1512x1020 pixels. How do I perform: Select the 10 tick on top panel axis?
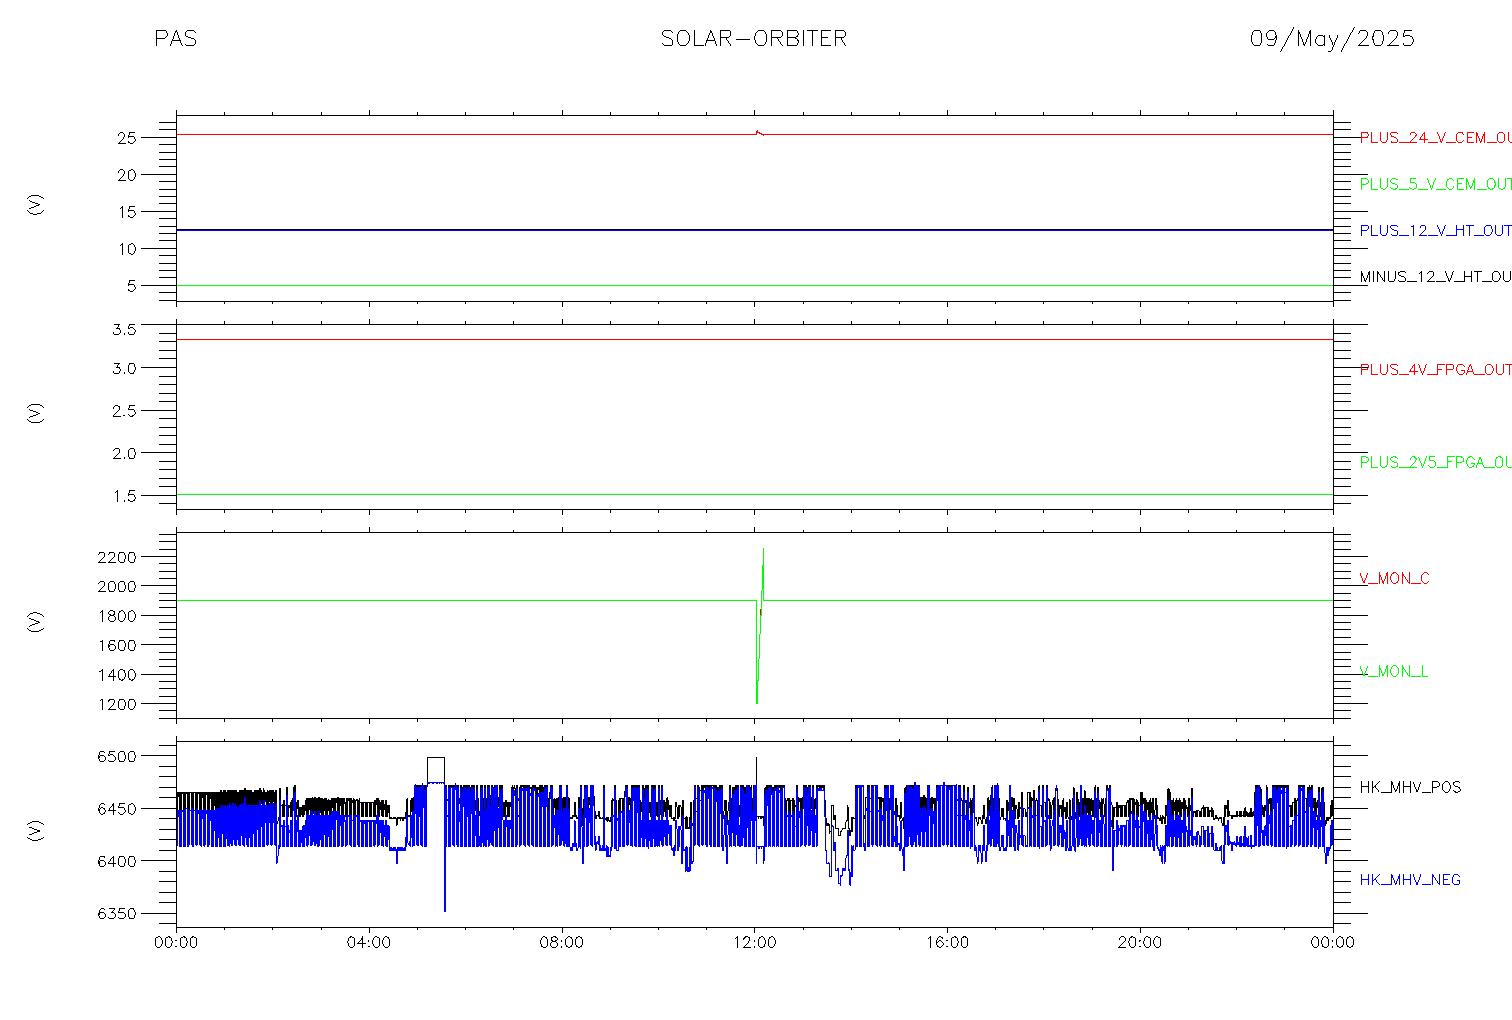pos(127,249)
